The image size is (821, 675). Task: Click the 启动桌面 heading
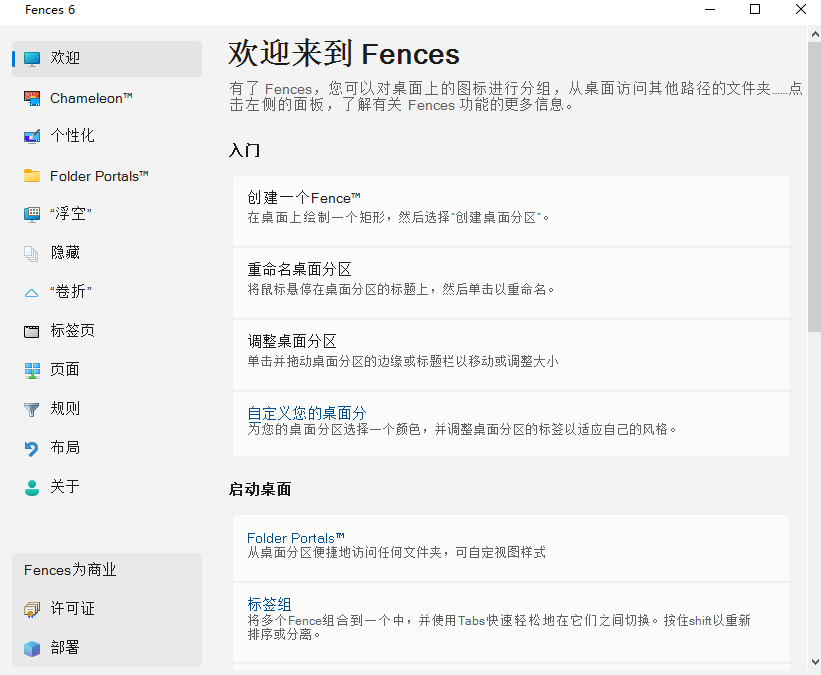pyautogui.click(x=260, y=489)
